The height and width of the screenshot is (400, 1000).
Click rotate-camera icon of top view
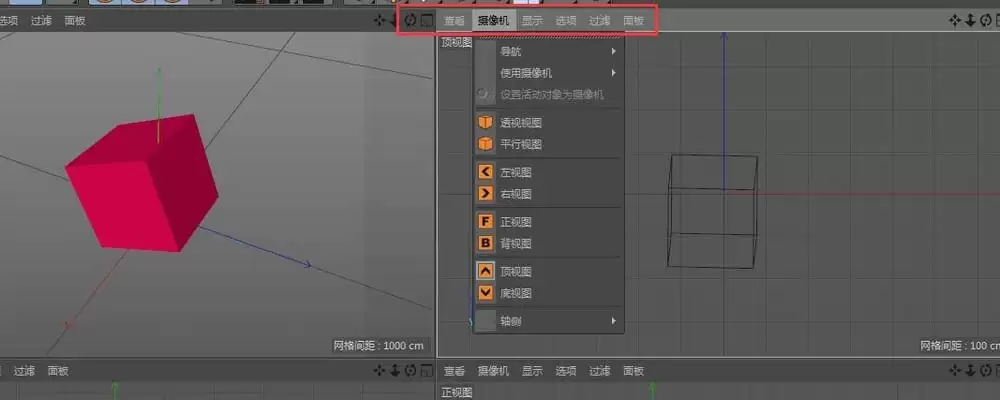(x=985, y=20)
